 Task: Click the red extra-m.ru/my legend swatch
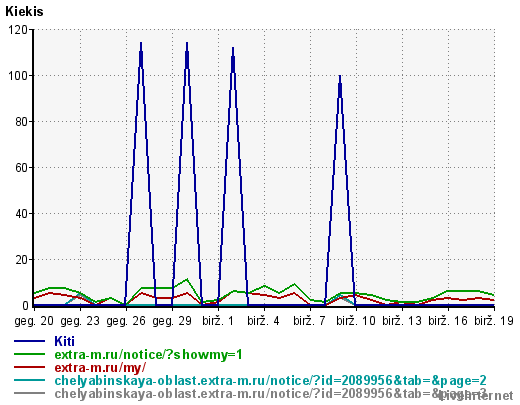point(29,367)
